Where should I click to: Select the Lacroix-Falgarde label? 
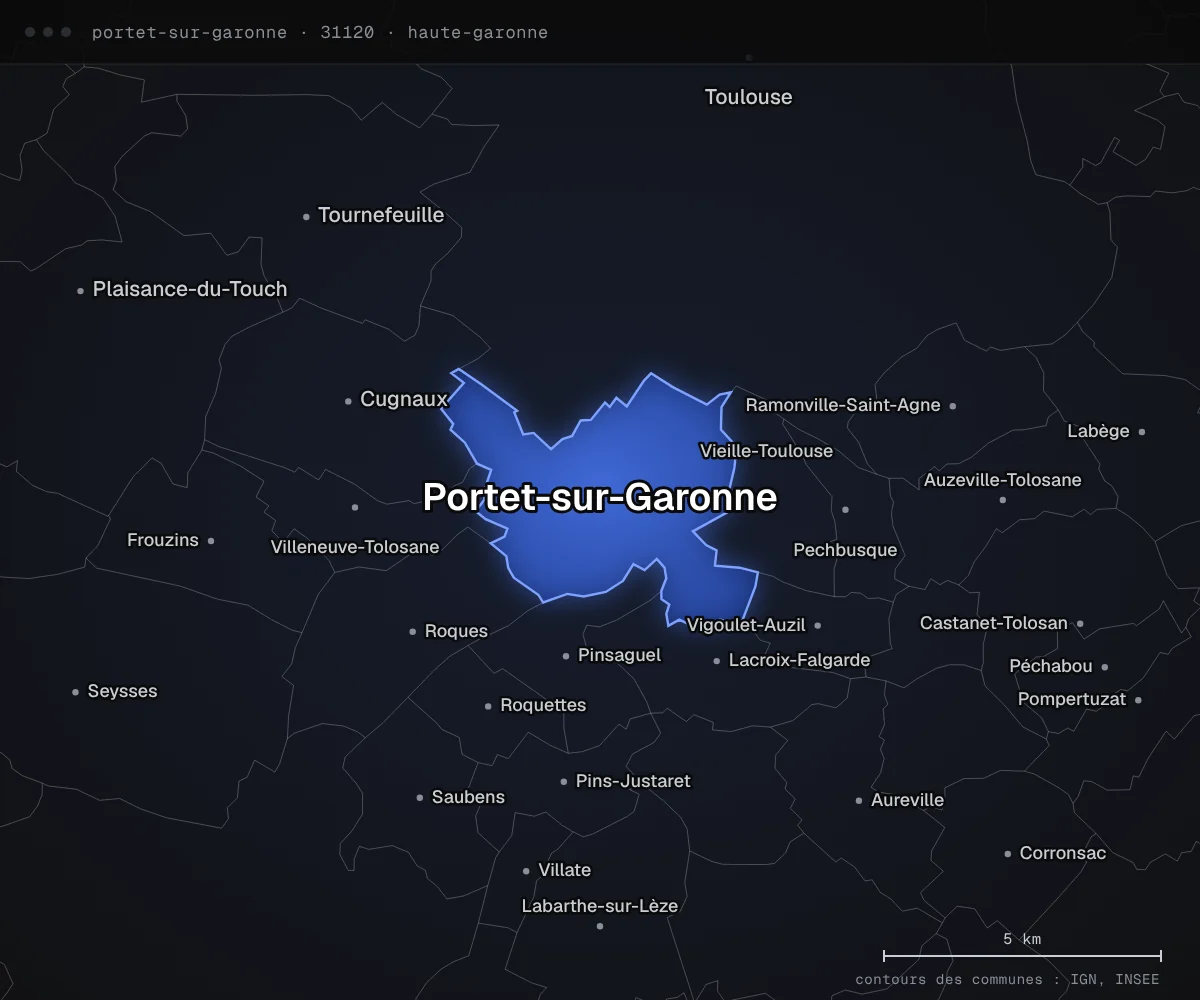pyautogui.click(x=799, y=660)
